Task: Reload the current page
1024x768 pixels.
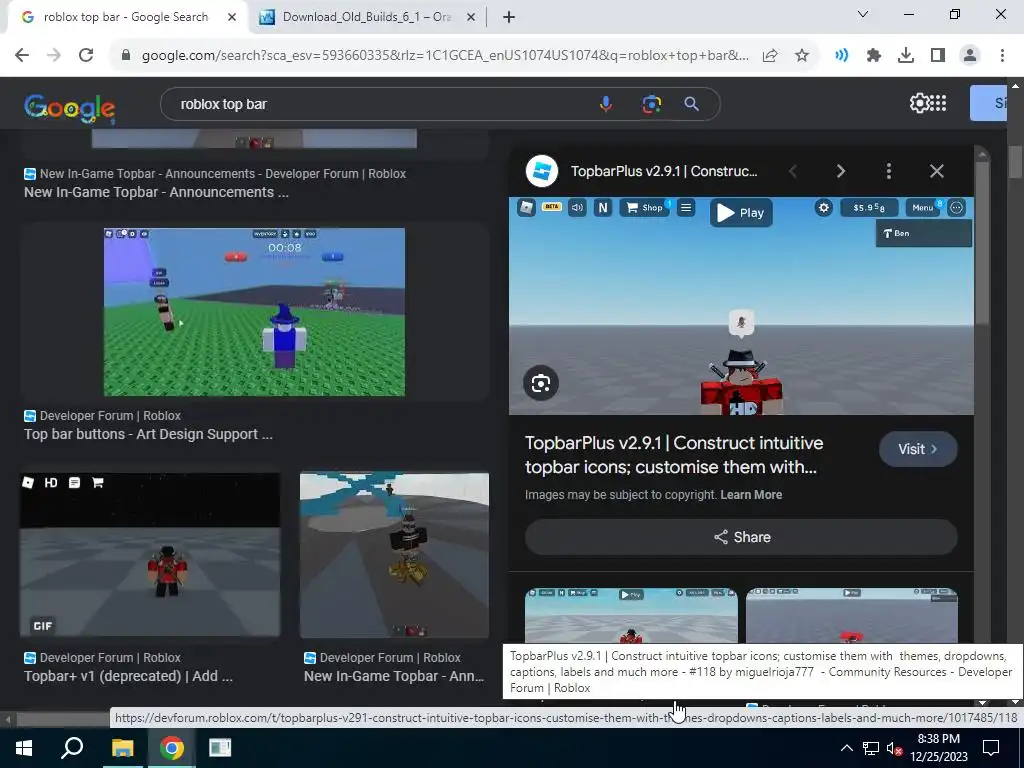Action: tap(86, 56)
